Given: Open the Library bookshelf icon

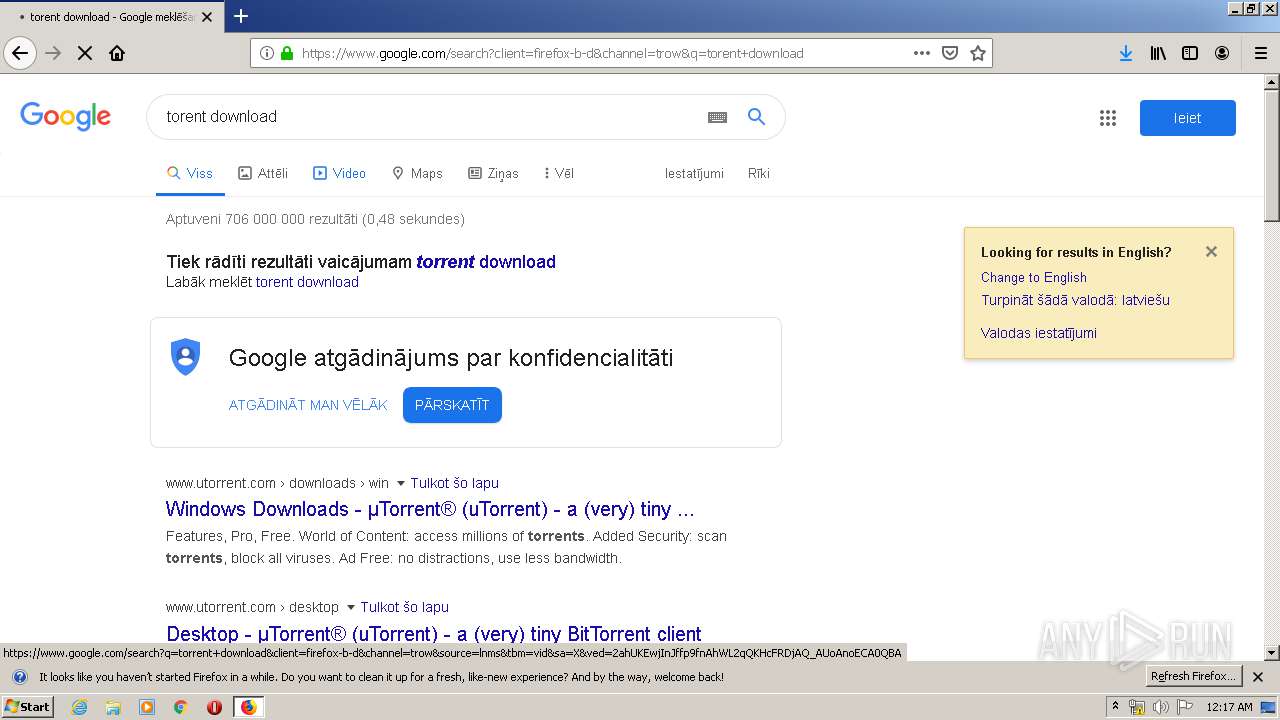Looking at the screenshot, I should pyautogui.click(x=1158, y=53).
